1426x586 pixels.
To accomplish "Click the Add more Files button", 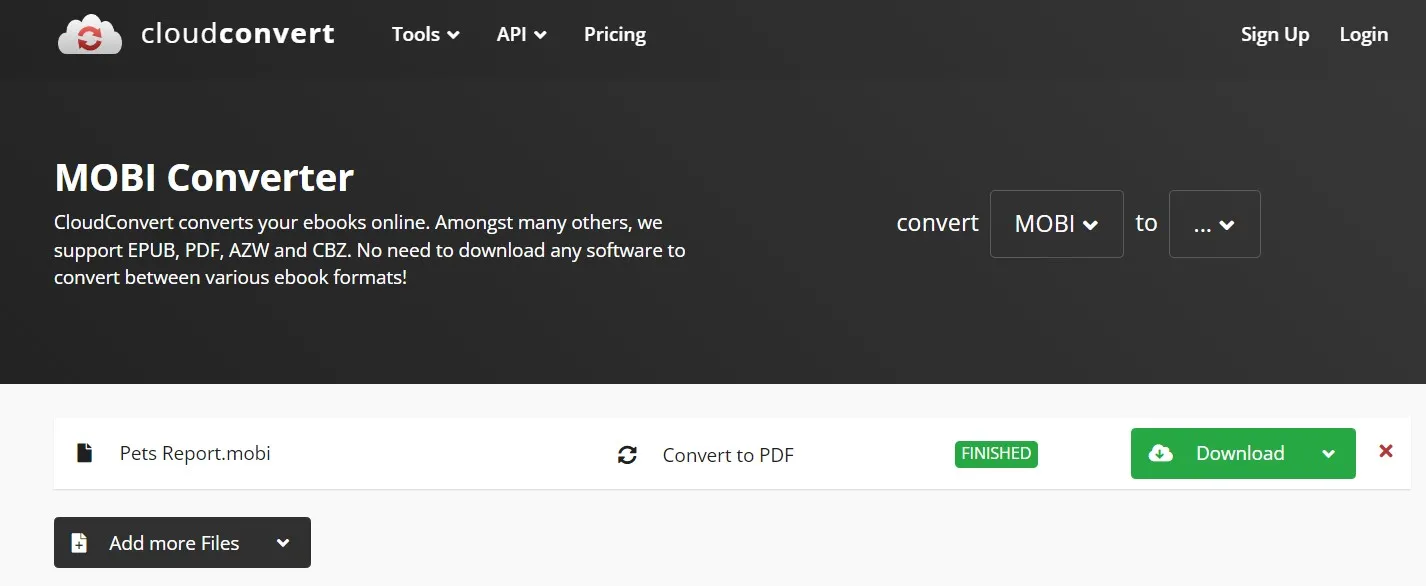I will coord(172,542).
